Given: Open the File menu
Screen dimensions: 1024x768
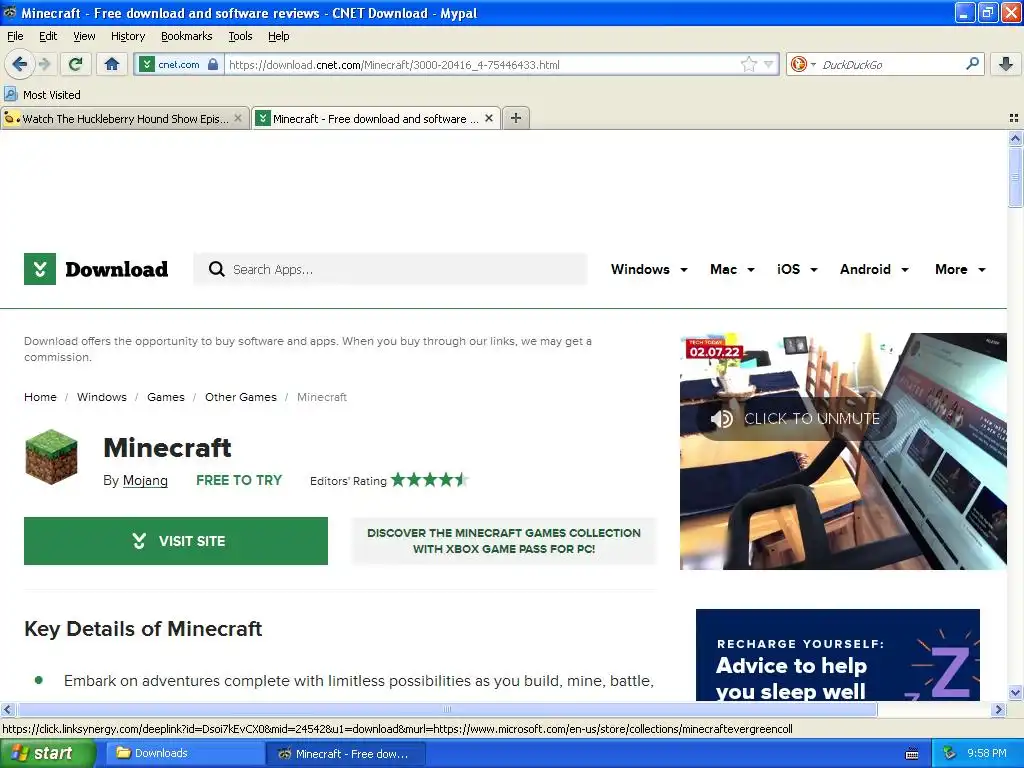Looking at the screenshot, I should pyautogui.click(x=15, y=36).
